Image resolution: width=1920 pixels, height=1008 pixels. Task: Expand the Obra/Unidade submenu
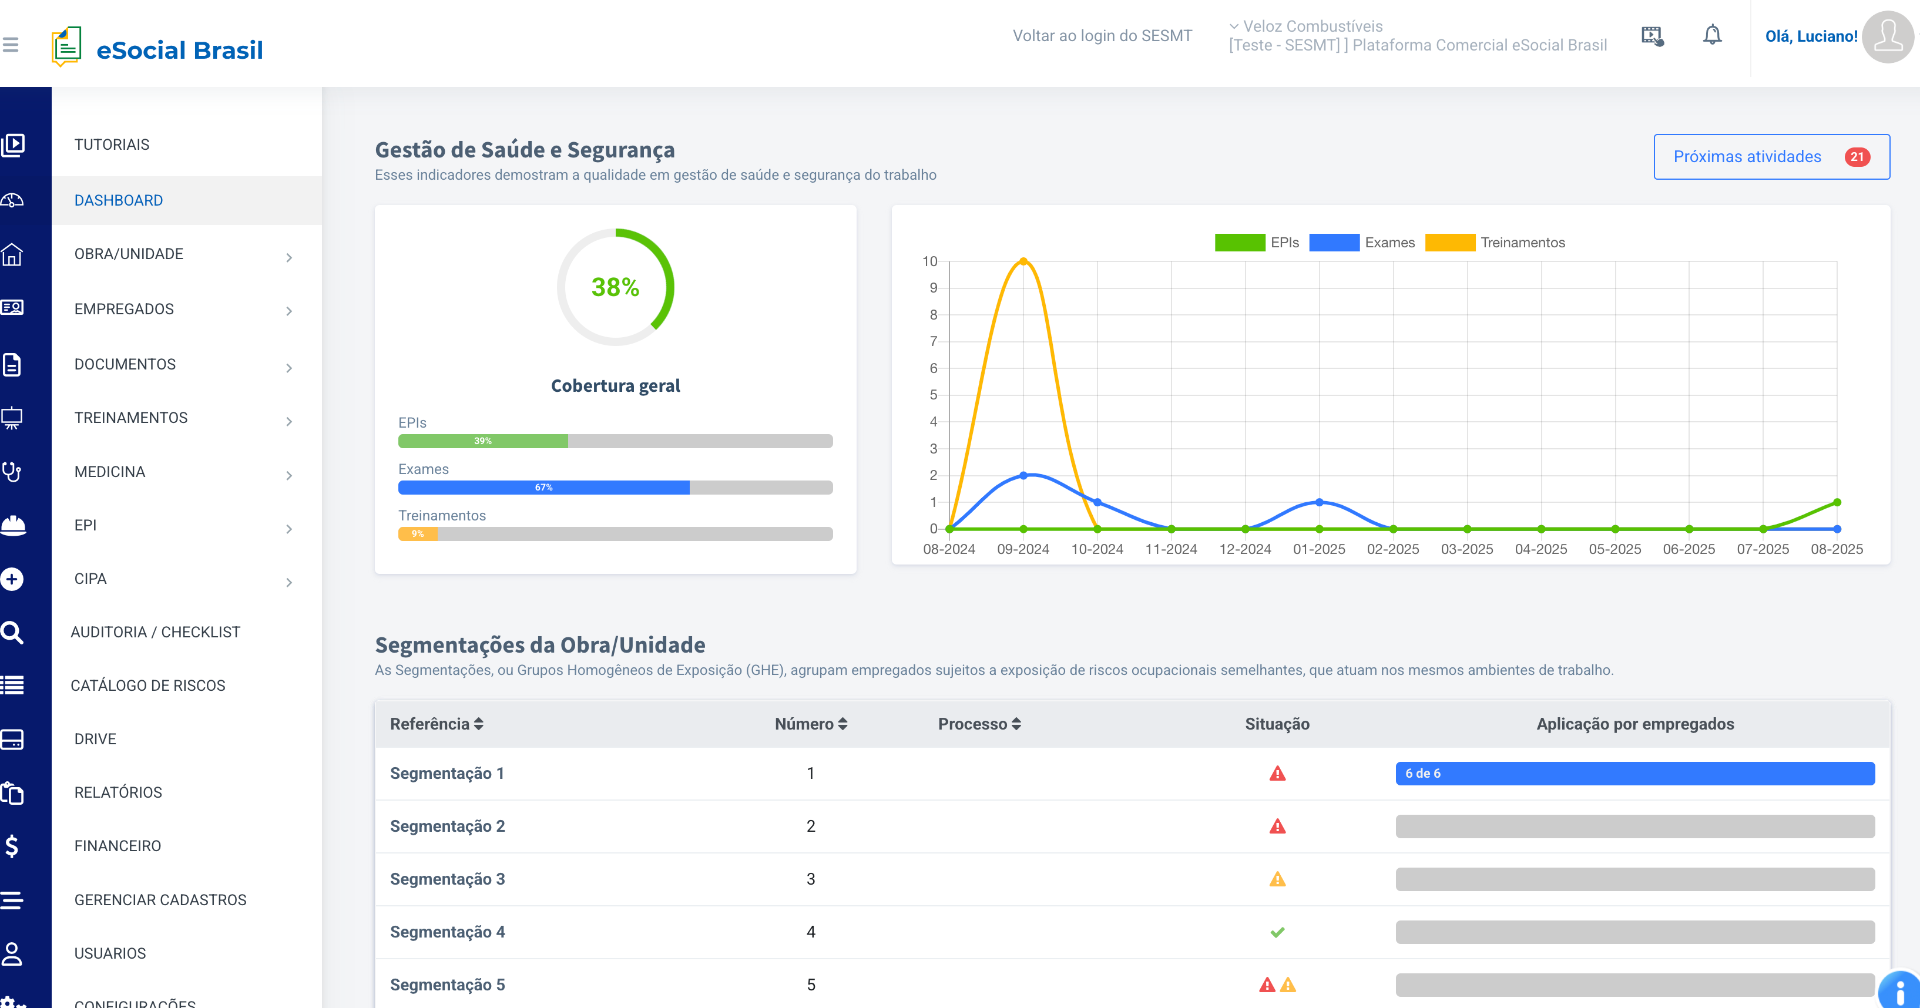pyautogui.click(x=289, y=257)
